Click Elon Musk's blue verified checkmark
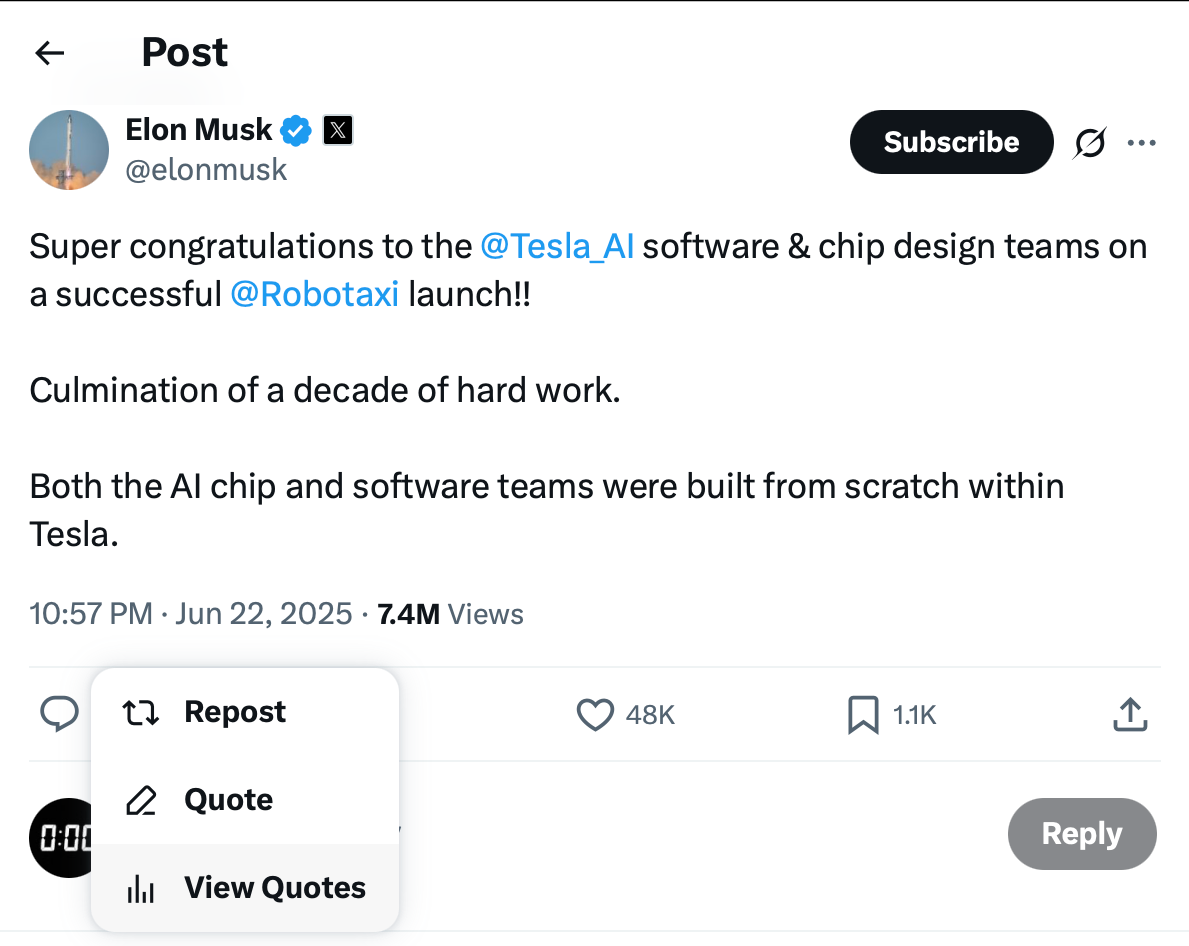The image size is (1189, 946). 293,129
